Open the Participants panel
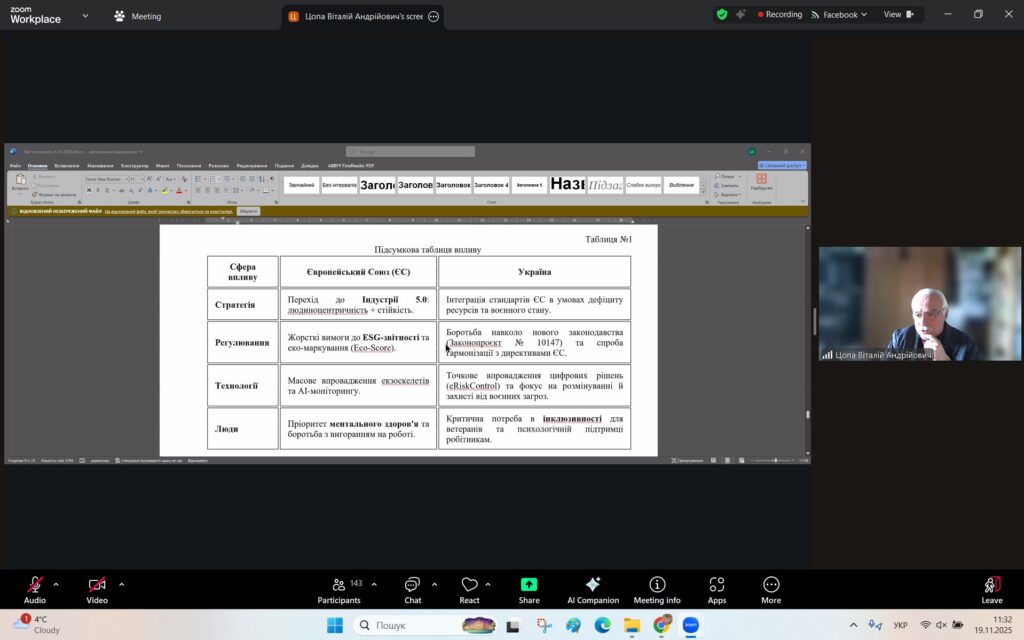Image resolution: width=1024 pixels, height=640 pixels. tap(339, 589)
